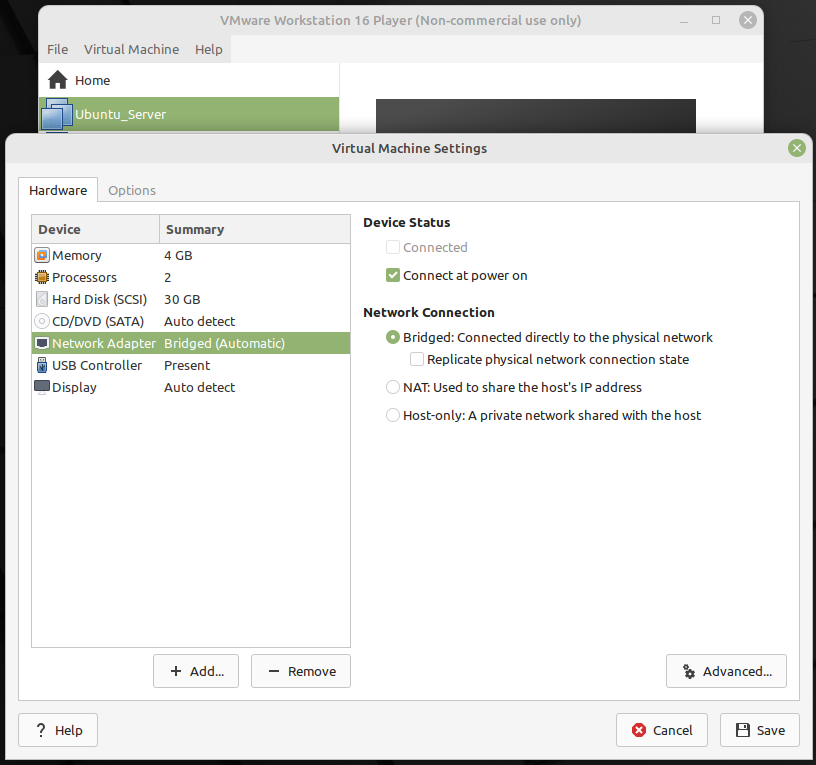Click the processors count value 2
This screenshot has height=765, width=816.
(x=168, y=277)
